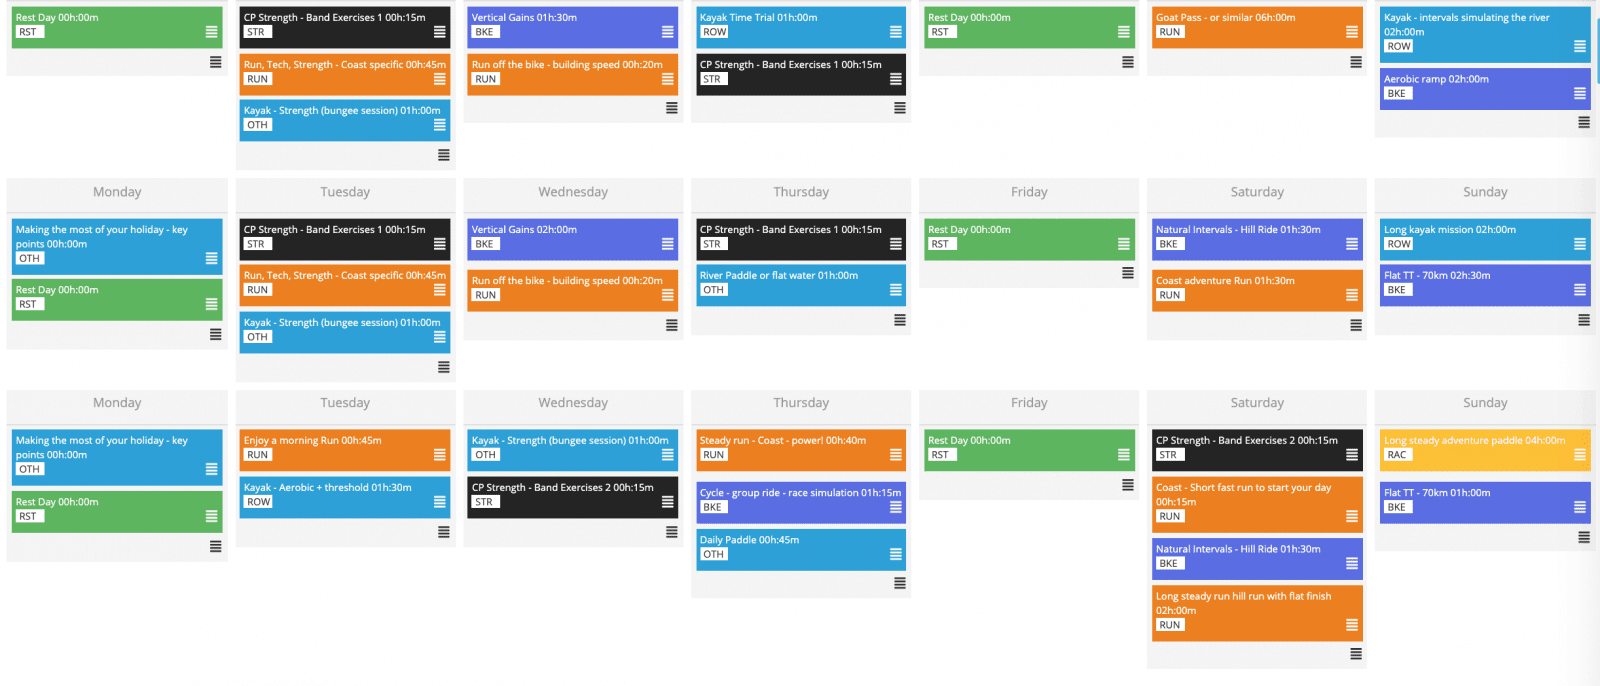Click RAC tag on Long steady adventure paddle
The width and height of the screenshot is (1600, 686).
pos(1397,455)
